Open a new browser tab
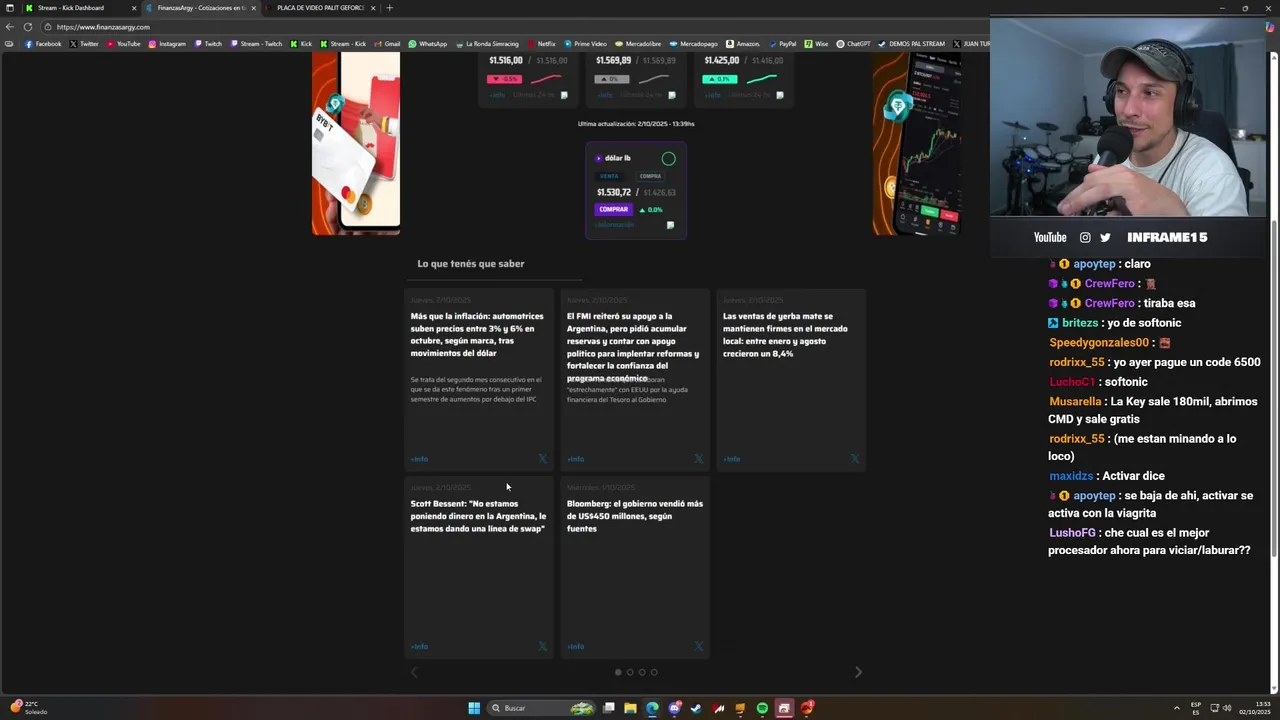This screenshot has width=1280, height=720. [390, 8]
